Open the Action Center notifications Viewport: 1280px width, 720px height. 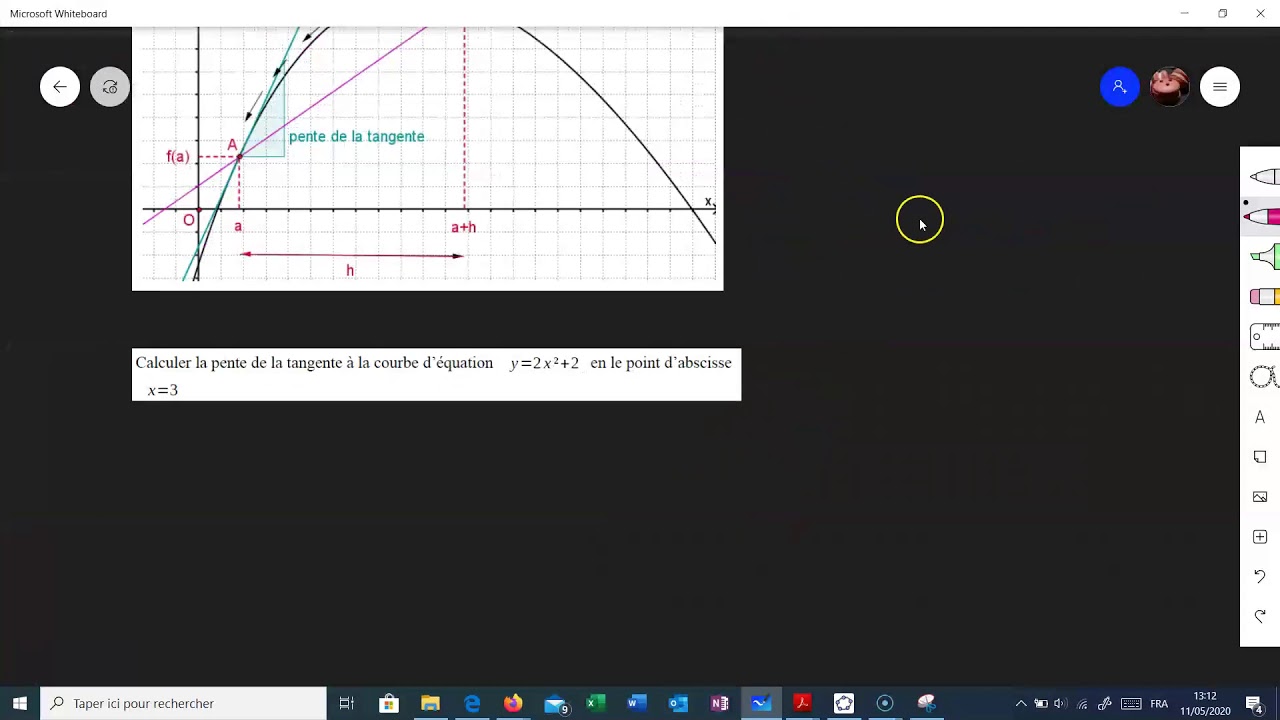point(1254,703)
